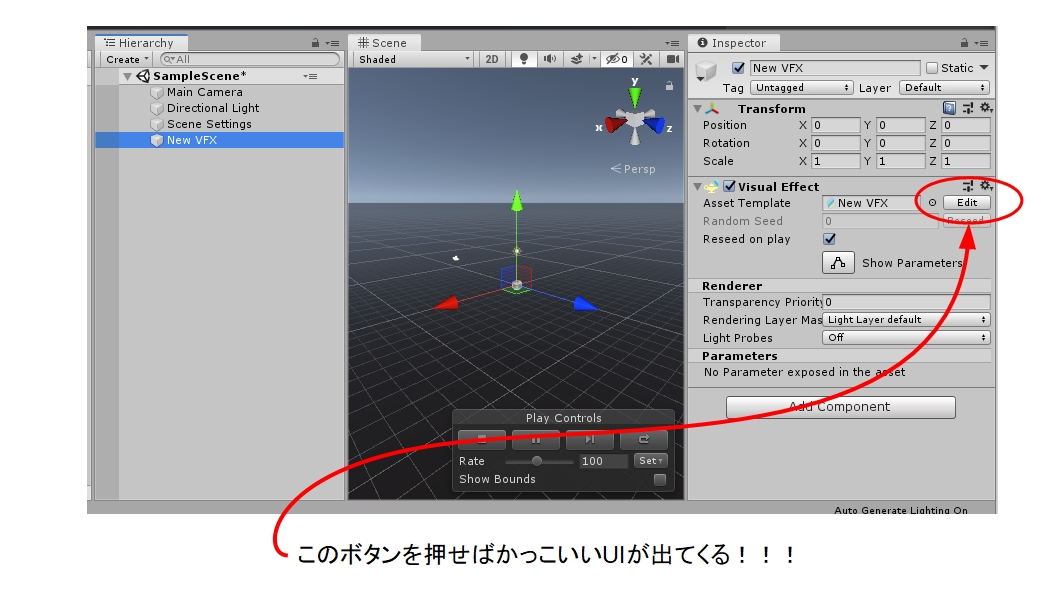Enable the Static checkbox
Image resolution: width=1058 pixels, height=595 pixels.
932,67
